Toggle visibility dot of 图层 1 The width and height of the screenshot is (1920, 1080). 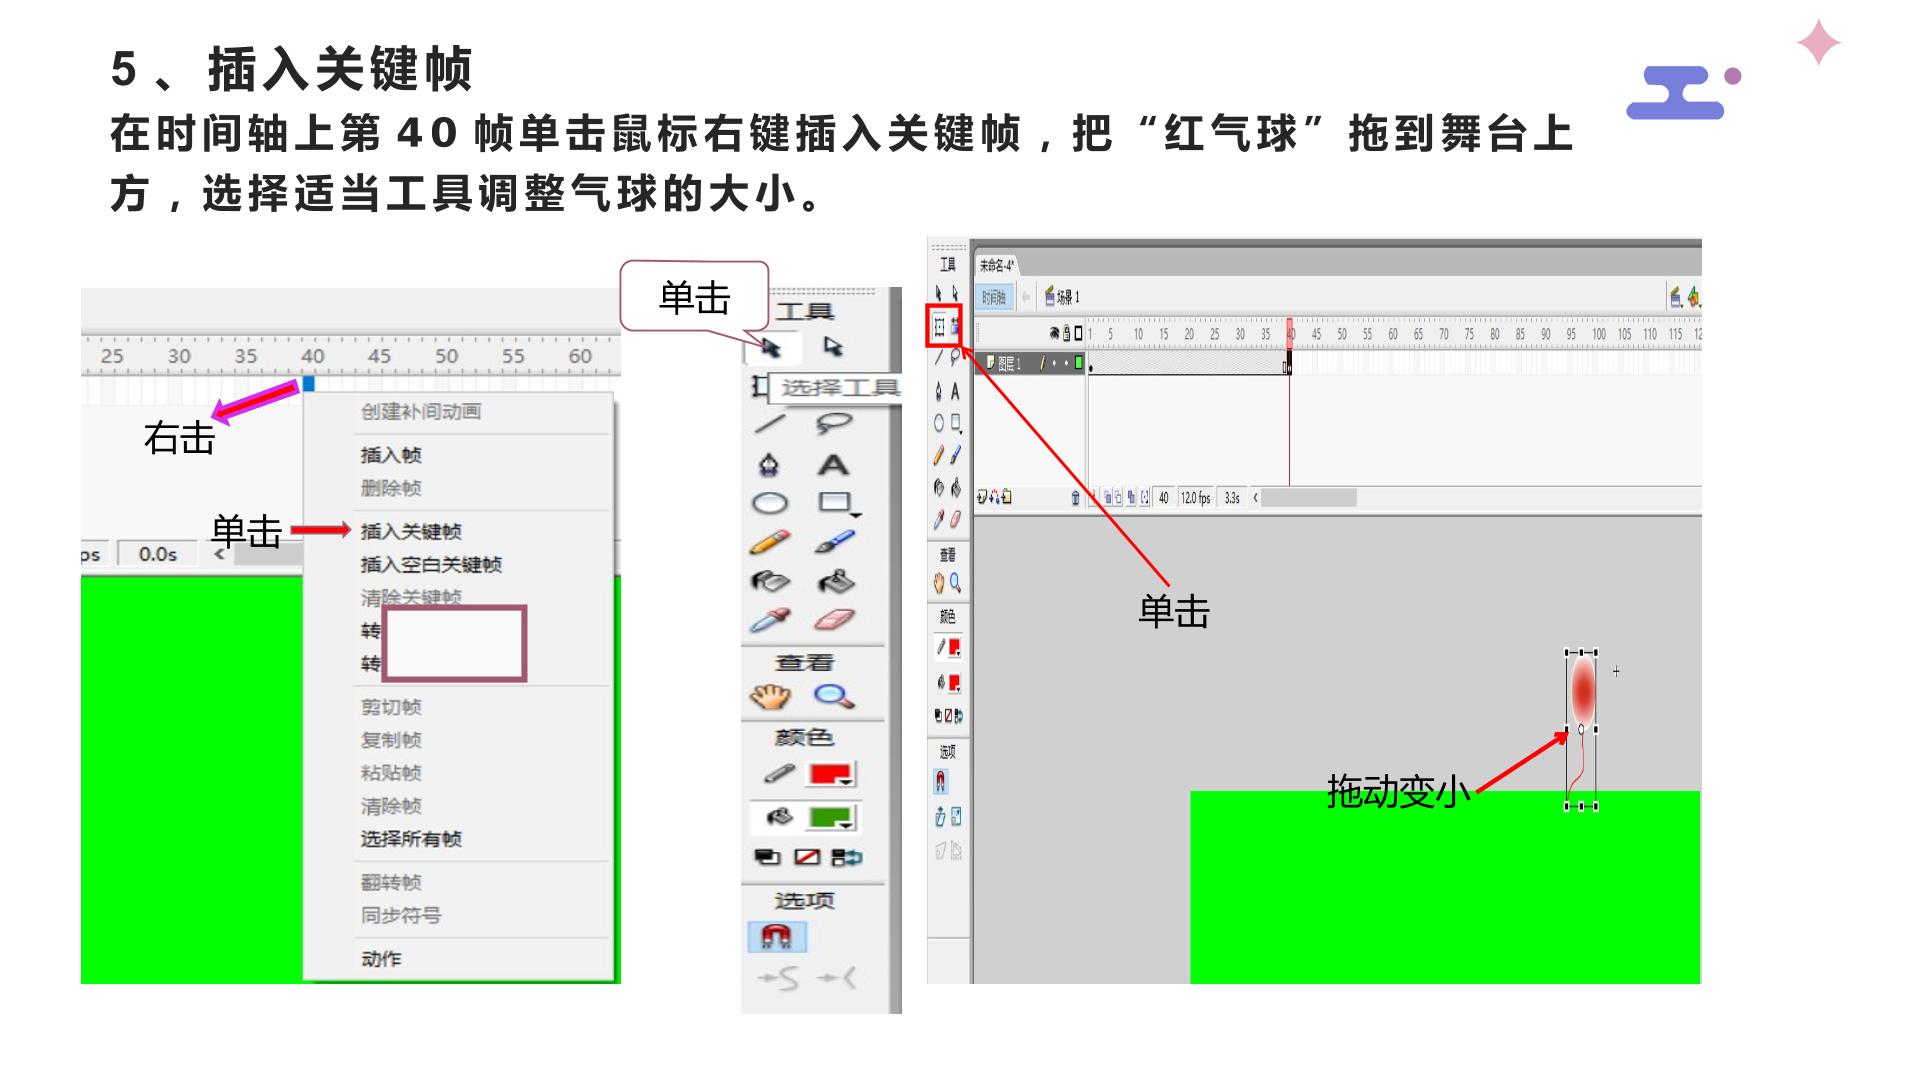coord(1054,363)
